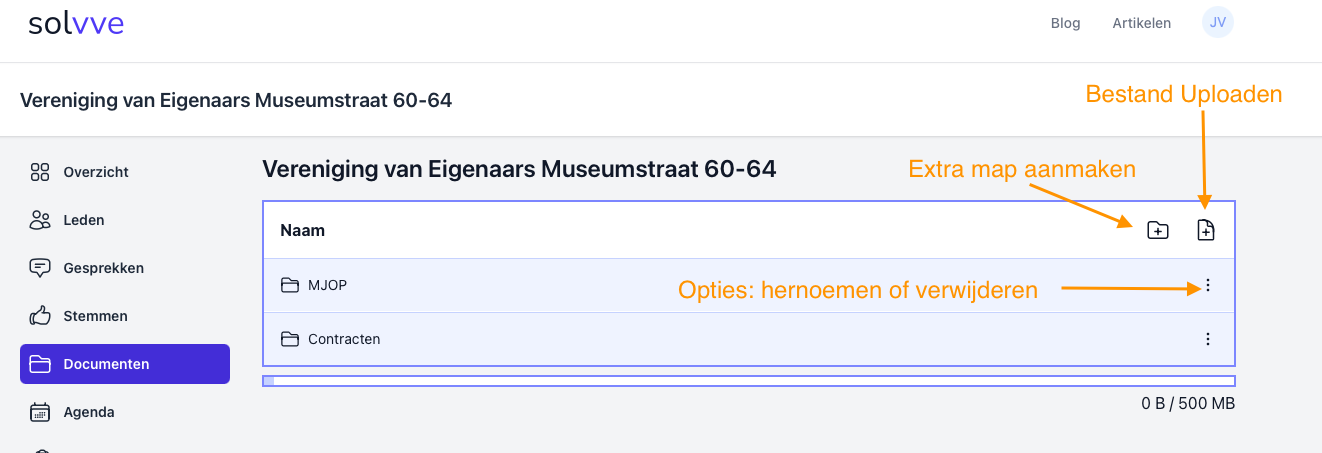
Task: Click the create new folder icon
Action: 1157,230
